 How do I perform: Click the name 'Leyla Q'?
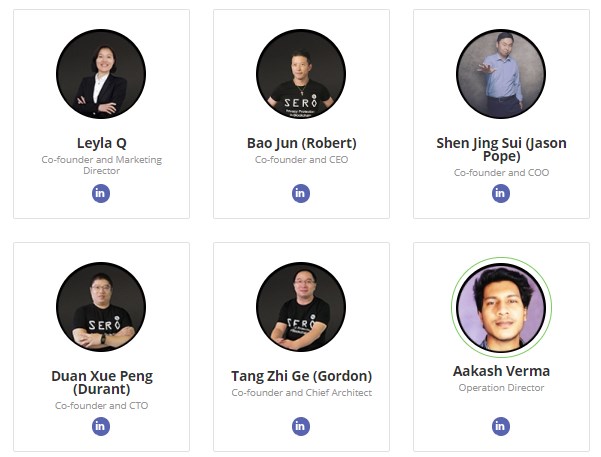tap(101, 142)
